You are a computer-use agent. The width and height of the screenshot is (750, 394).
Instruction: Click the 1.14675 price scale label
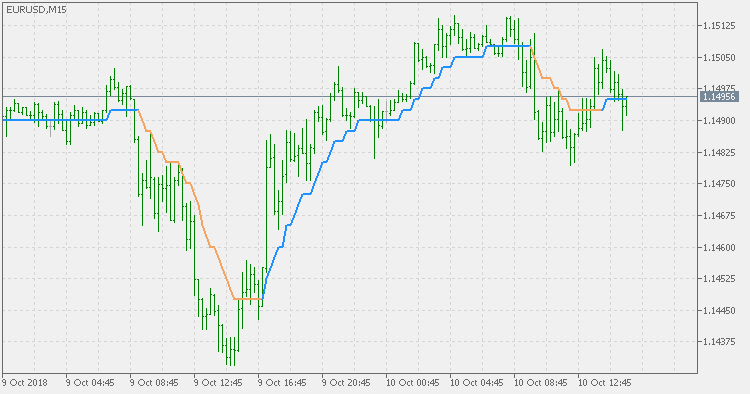719,216
